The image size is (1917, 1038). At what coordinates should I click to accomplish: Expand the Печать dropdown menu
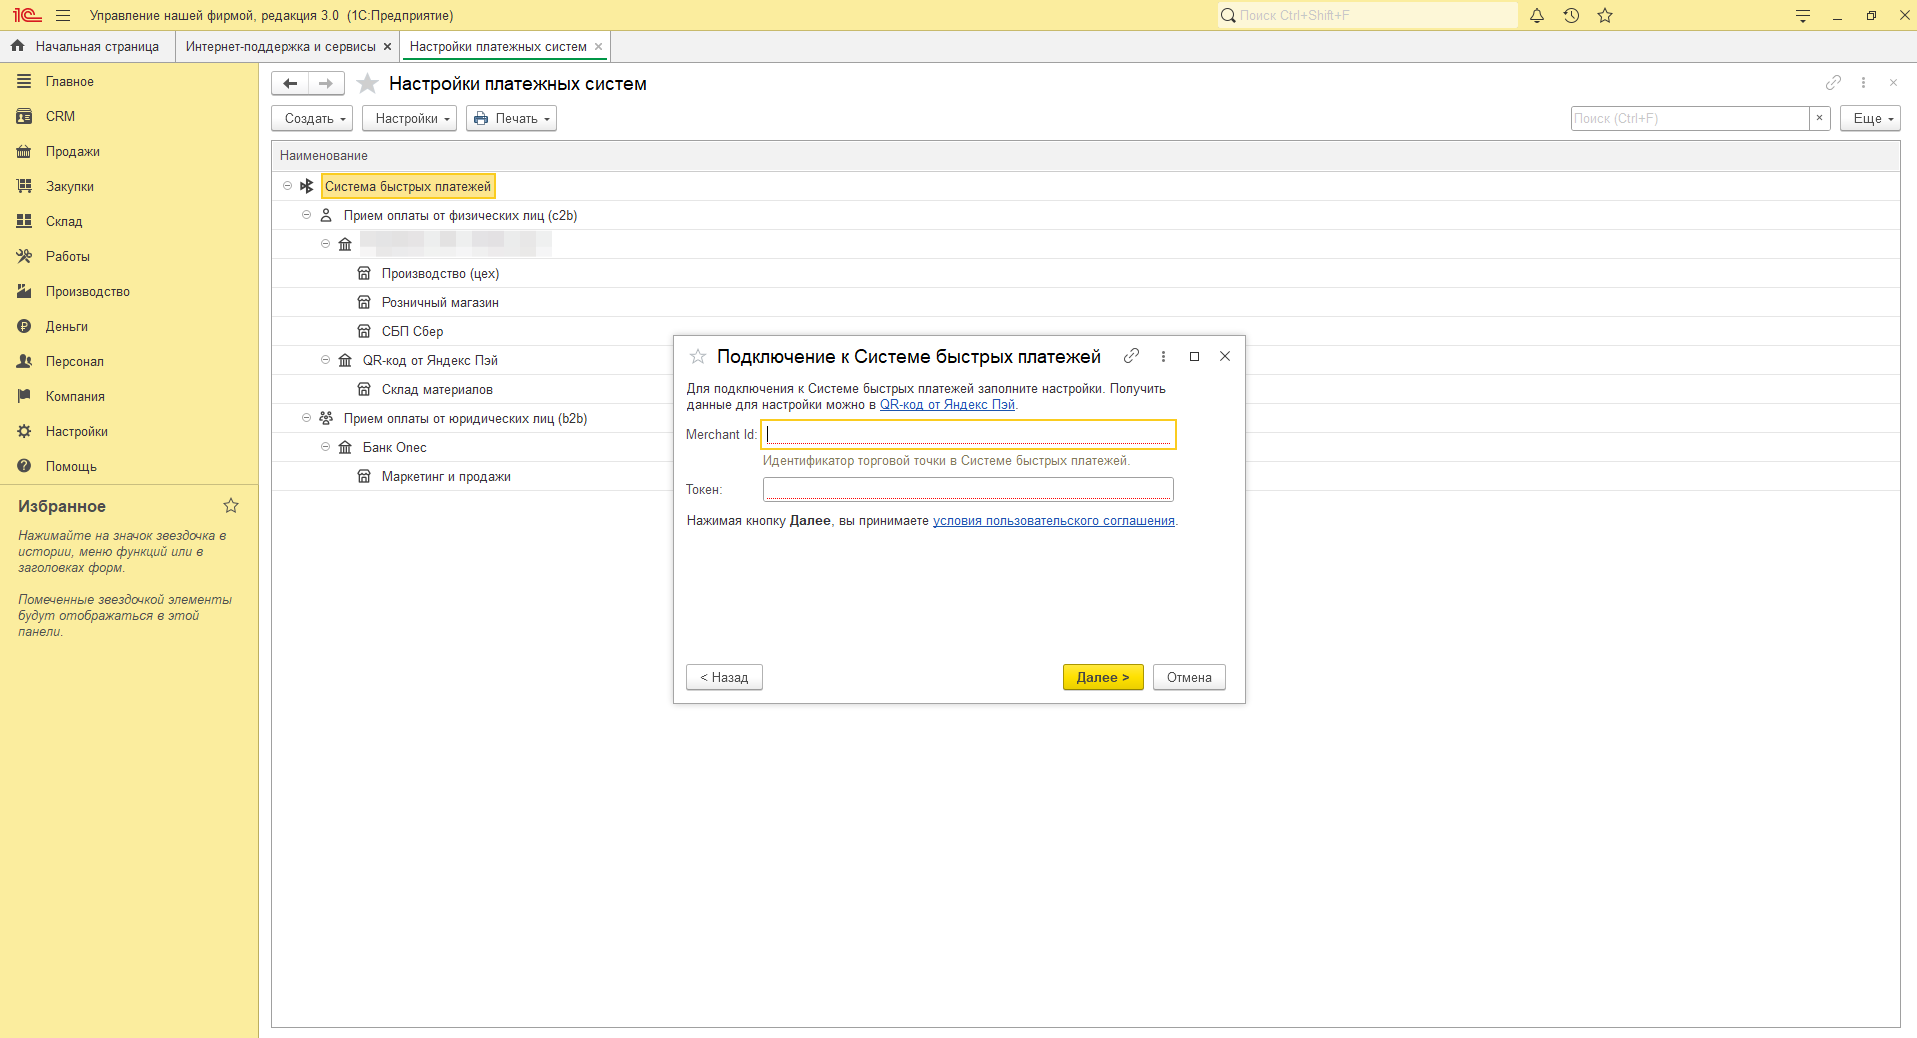click(511, 119)
